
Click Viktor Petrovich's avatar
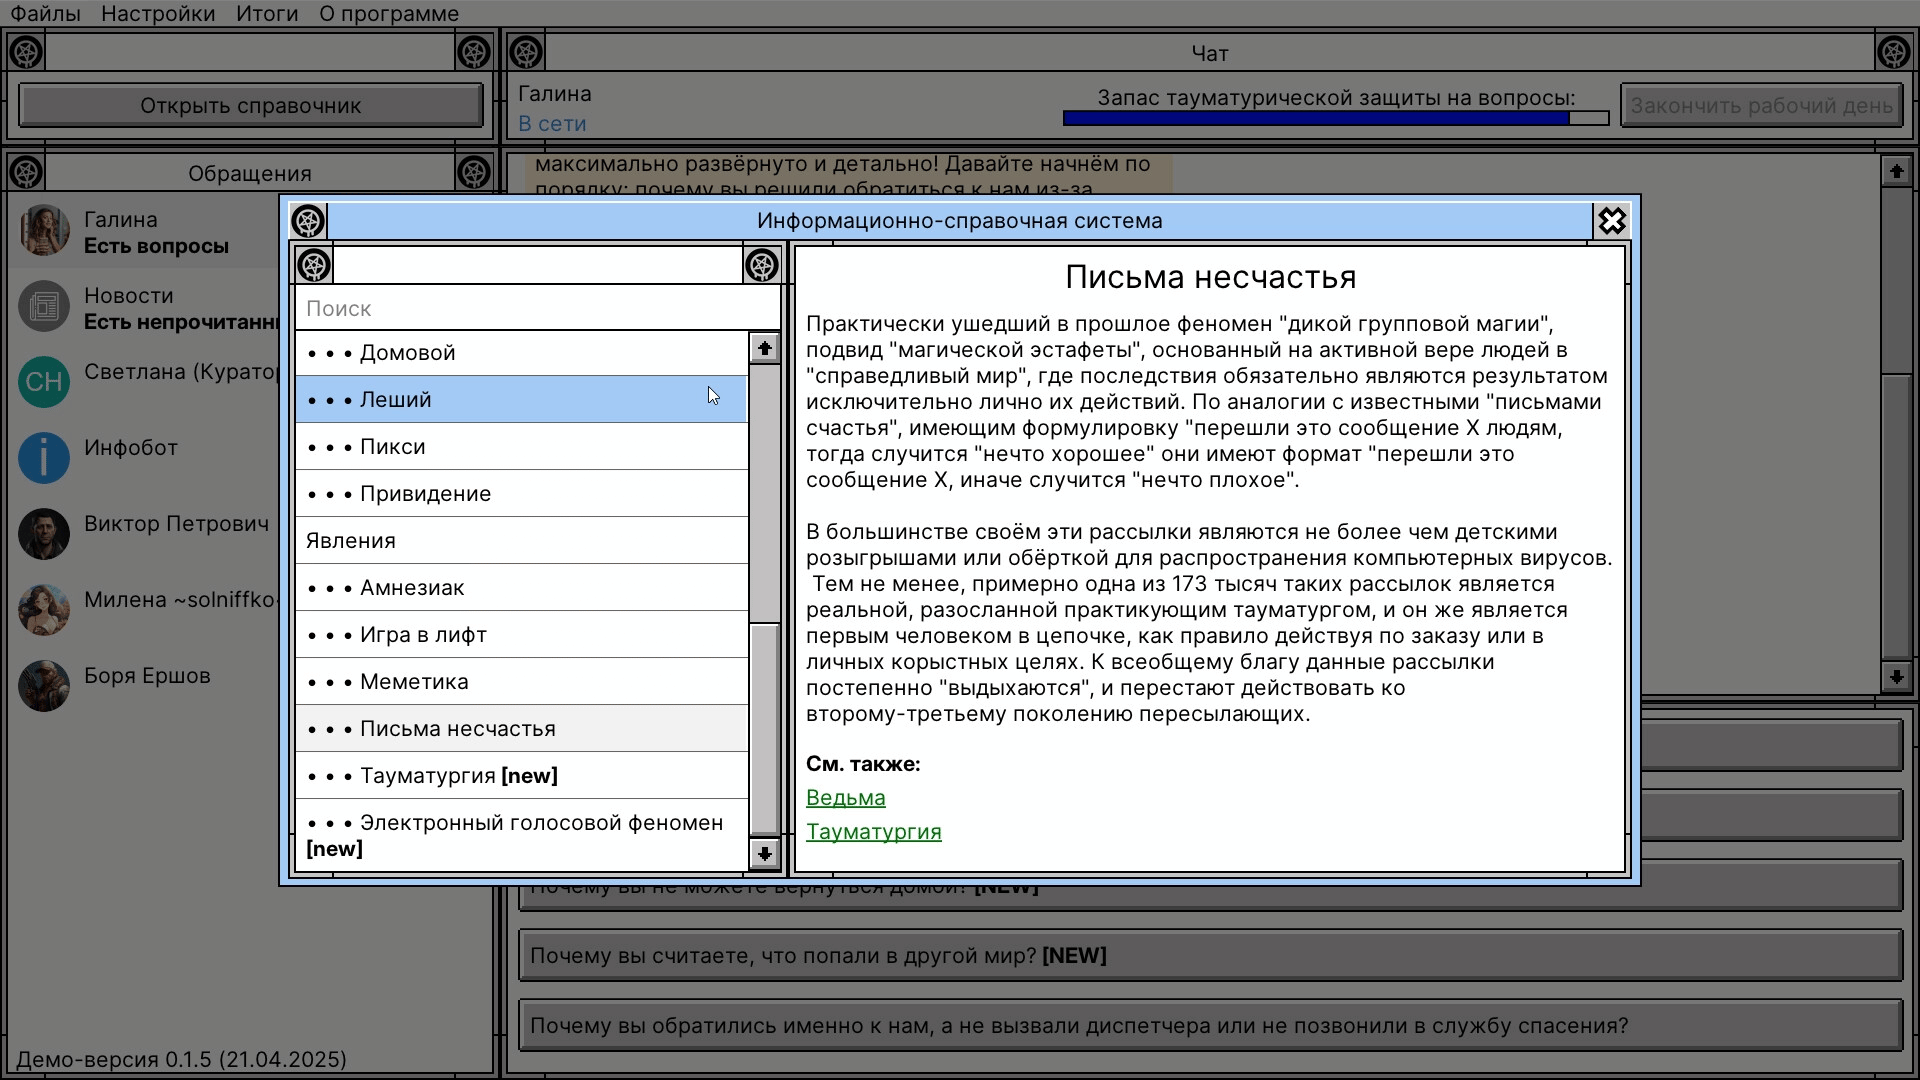[44, 534]
